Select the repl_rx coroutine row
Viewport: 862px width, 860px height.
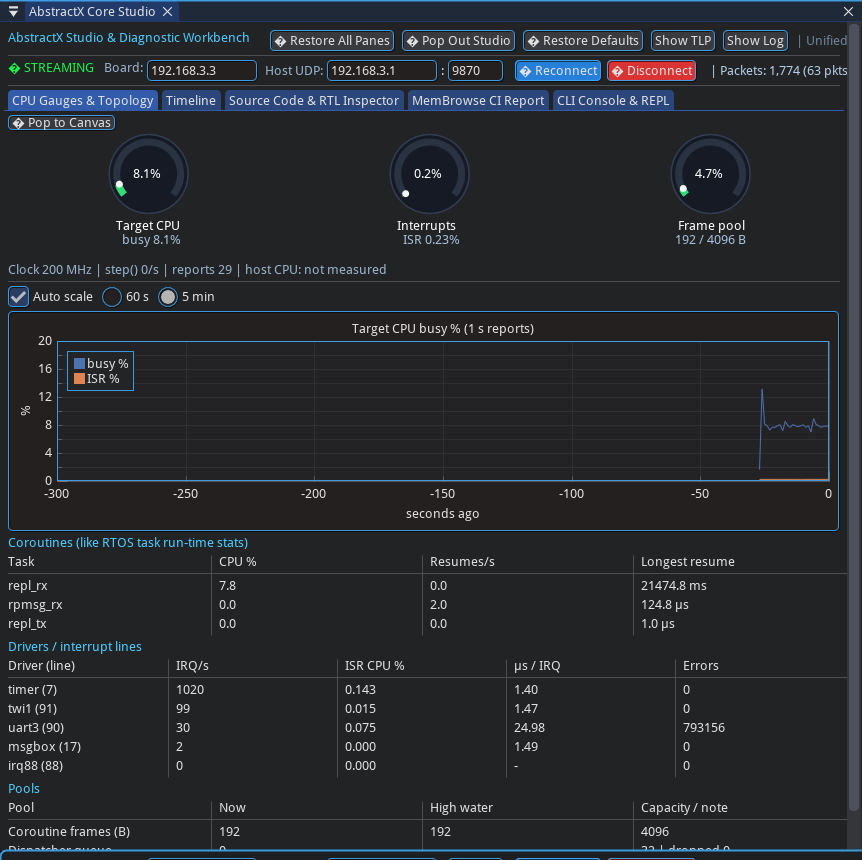[427, 586]
